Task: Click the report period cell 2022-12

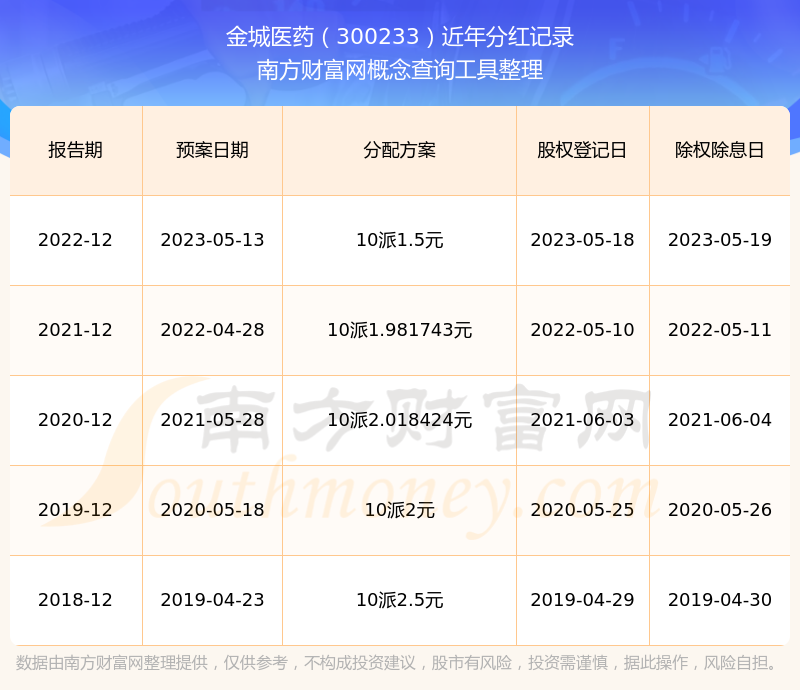Action: pyautogui.click(x=76, y=240)
